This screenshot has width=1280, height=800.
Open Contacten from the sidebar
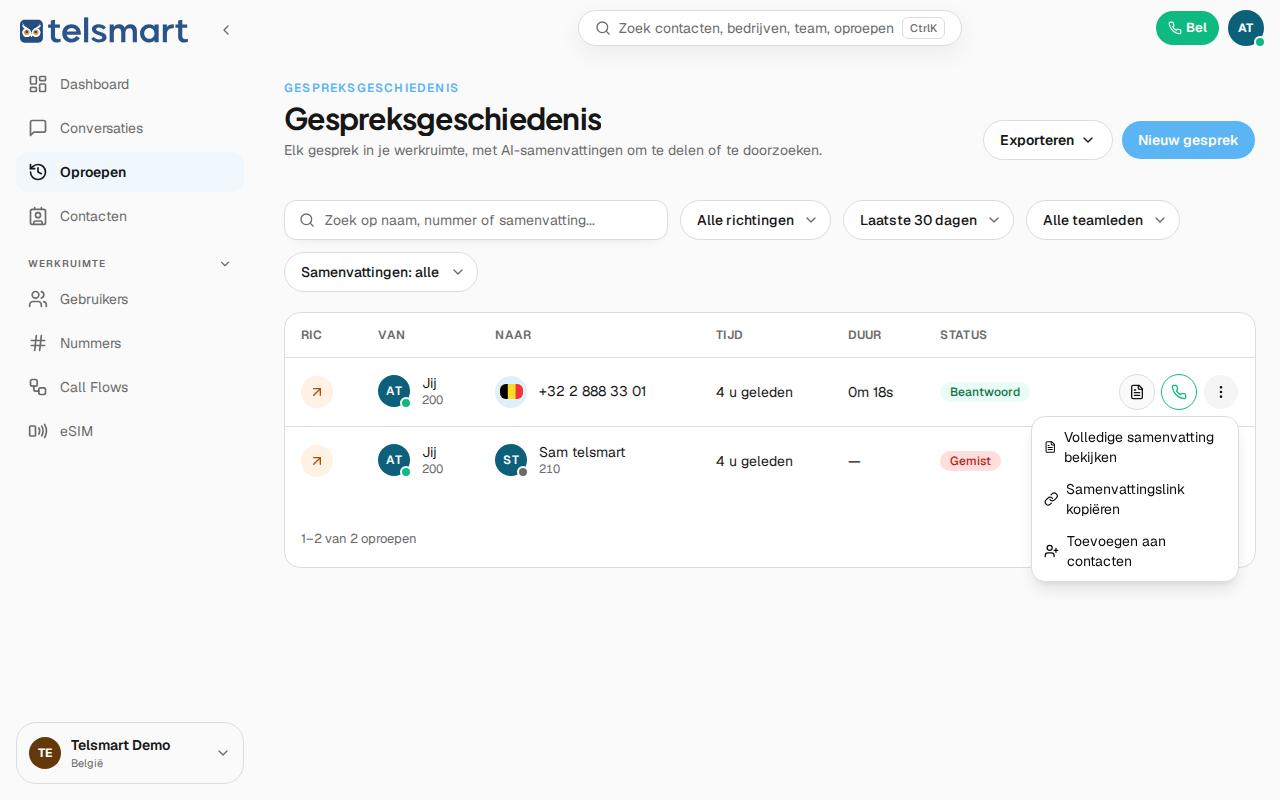pyautogui.click(x=130, y=216)
